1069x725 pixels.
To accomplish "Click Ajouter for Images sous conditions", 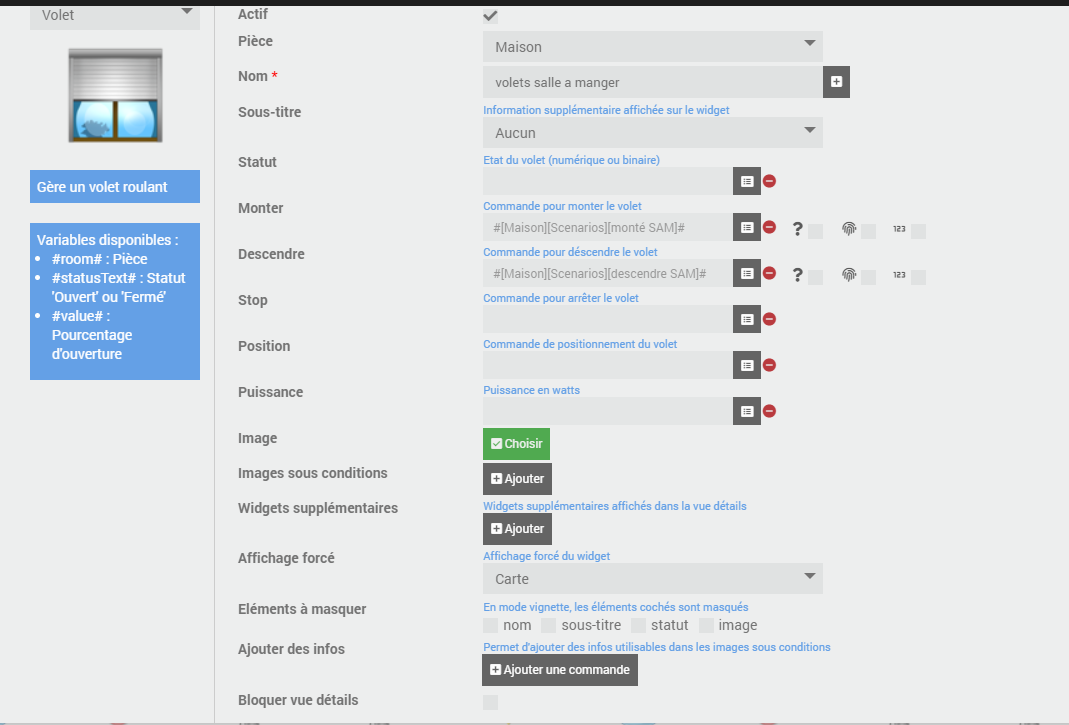I will (517, 479).
